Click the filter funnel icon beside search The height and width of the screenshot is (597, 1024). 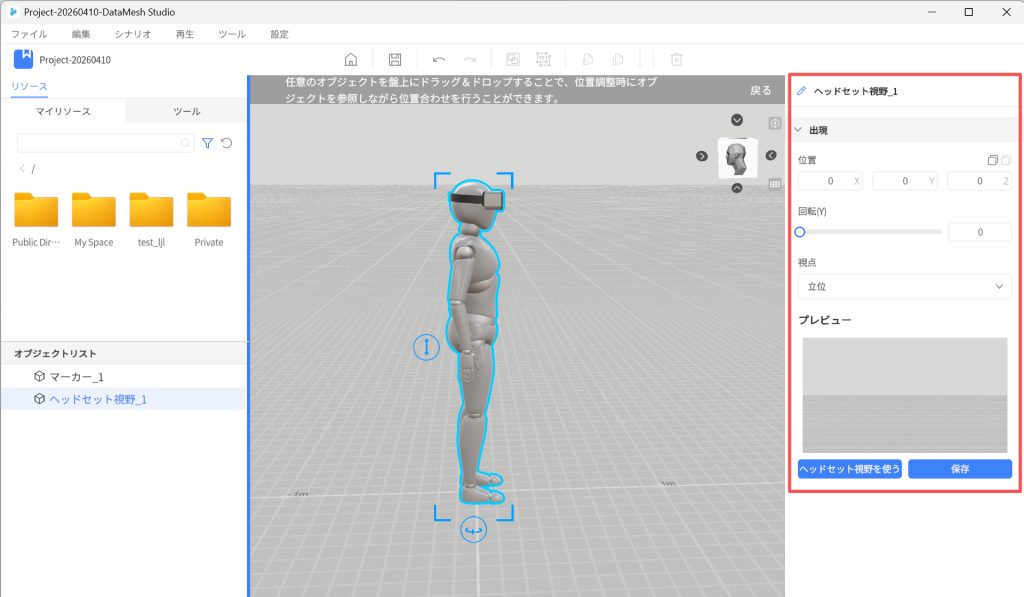[x=207, y=143]
